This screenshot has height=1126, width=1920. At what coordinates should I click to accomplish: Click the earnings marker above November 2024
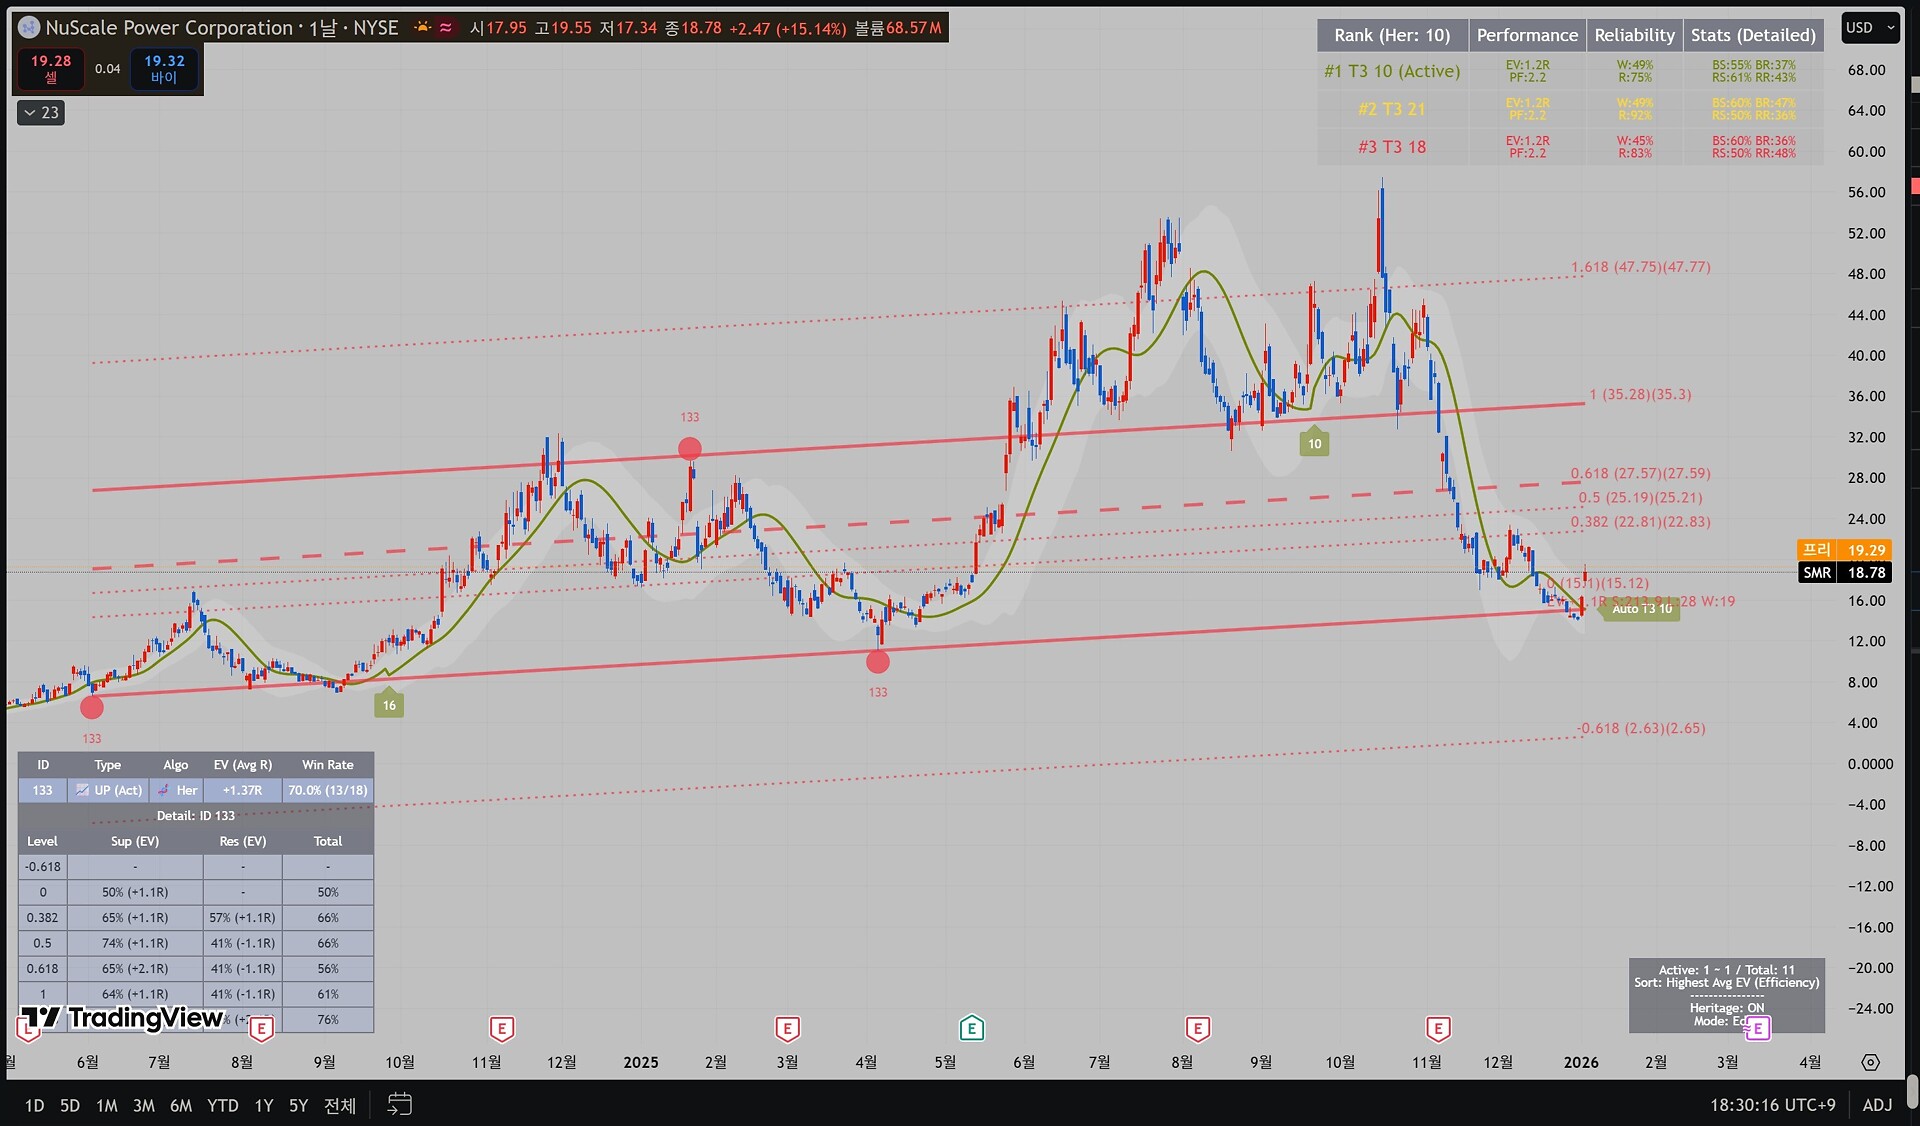[502, 1028]
